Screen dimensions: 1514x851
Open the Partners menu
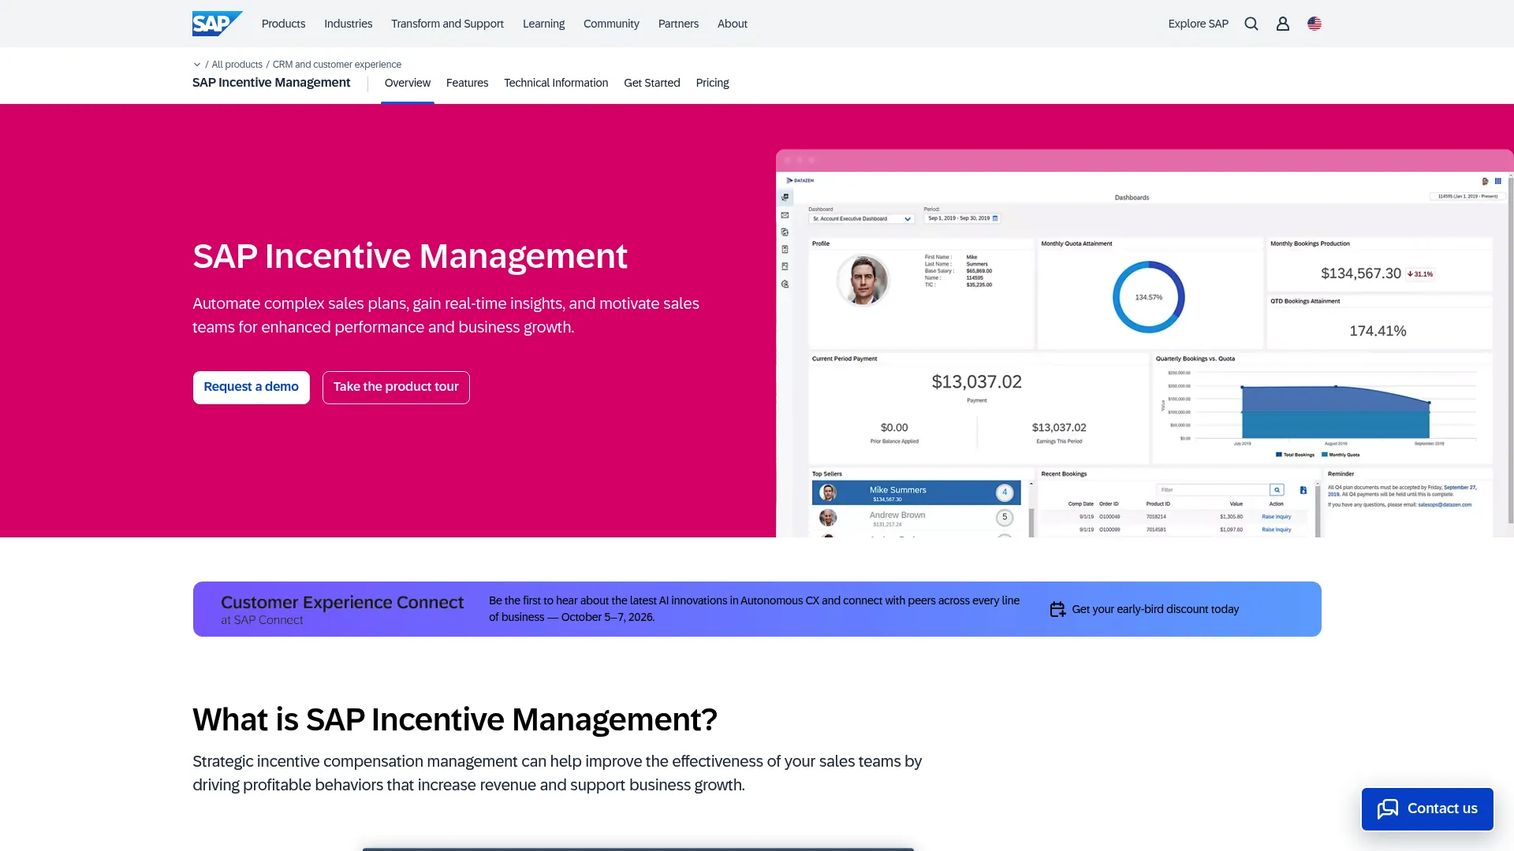pyautogui.click(x=678, y=24)
